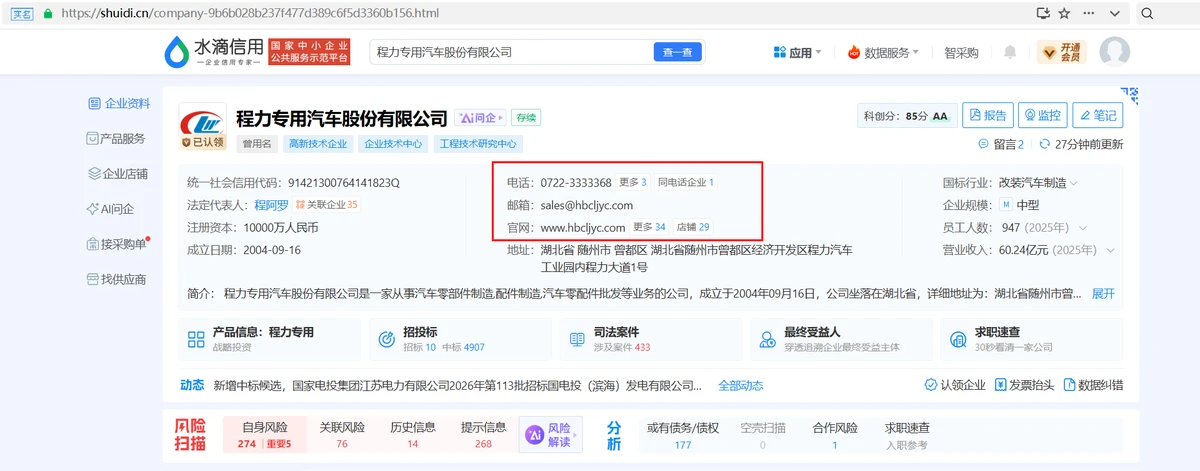This screenshot has width=1200, height=471.
Task: Click the 企业技术中心 tag
Action: [x=392, y=144]
